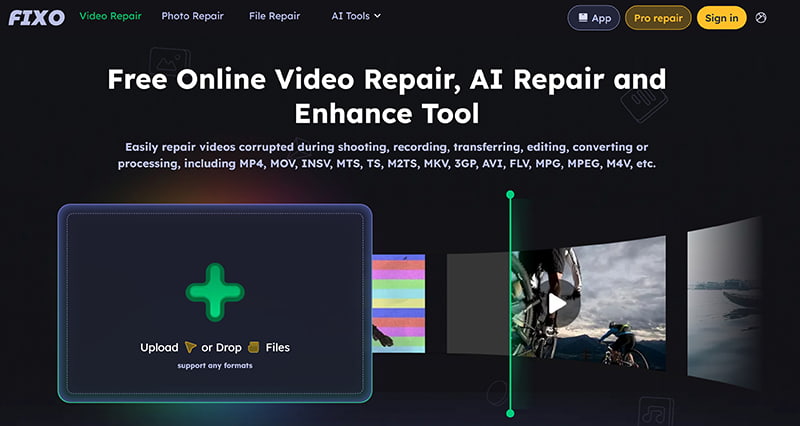Open the Photo Repair tab
Viewport: 800px width, 426px height.
point(192,16)
